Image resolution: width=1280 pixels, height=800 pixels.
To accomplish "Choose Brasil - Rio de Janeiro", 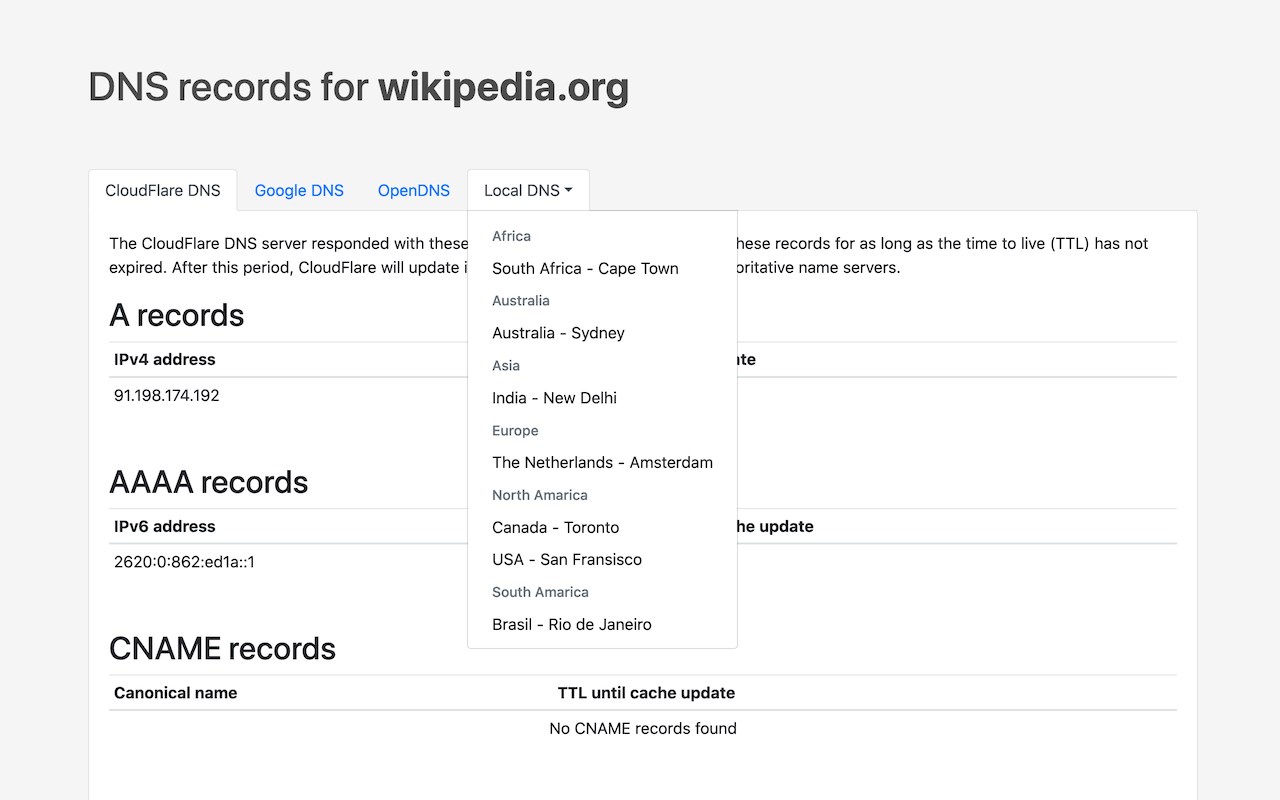I will click(571, 624).
